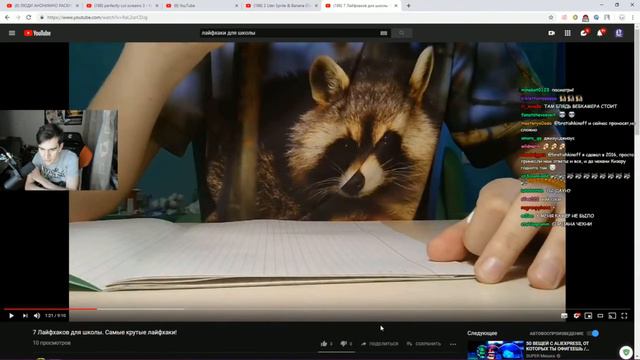Viewport: 640px width, 360px height.
Task: Toggle subtitles in the player
Action: [x=564, y=316]
